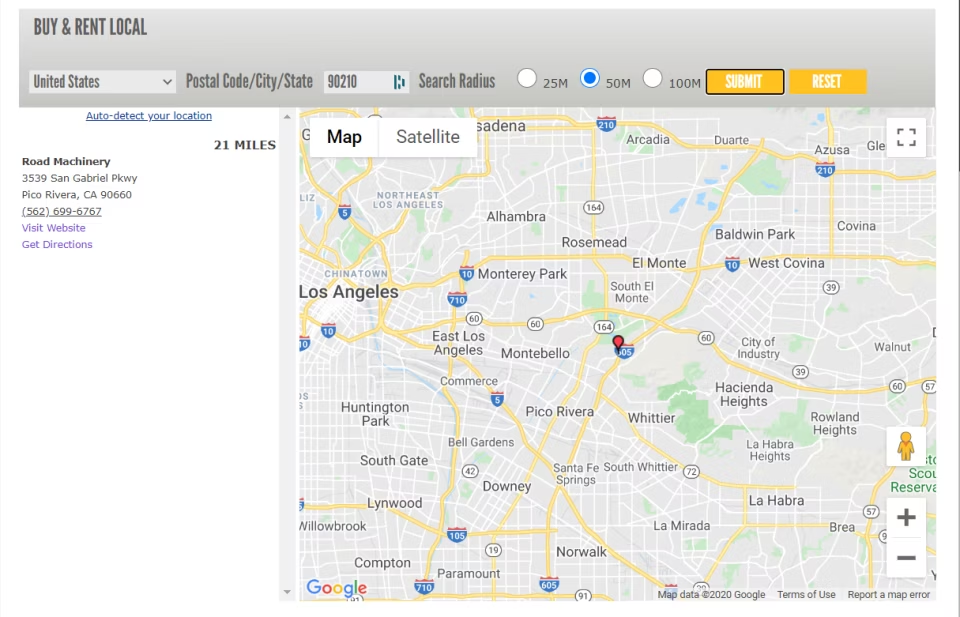Image resolution: width=960 pixels, height=617 pixels.
Task: Click Road Machinery dealer name
Action: point(66,162)
